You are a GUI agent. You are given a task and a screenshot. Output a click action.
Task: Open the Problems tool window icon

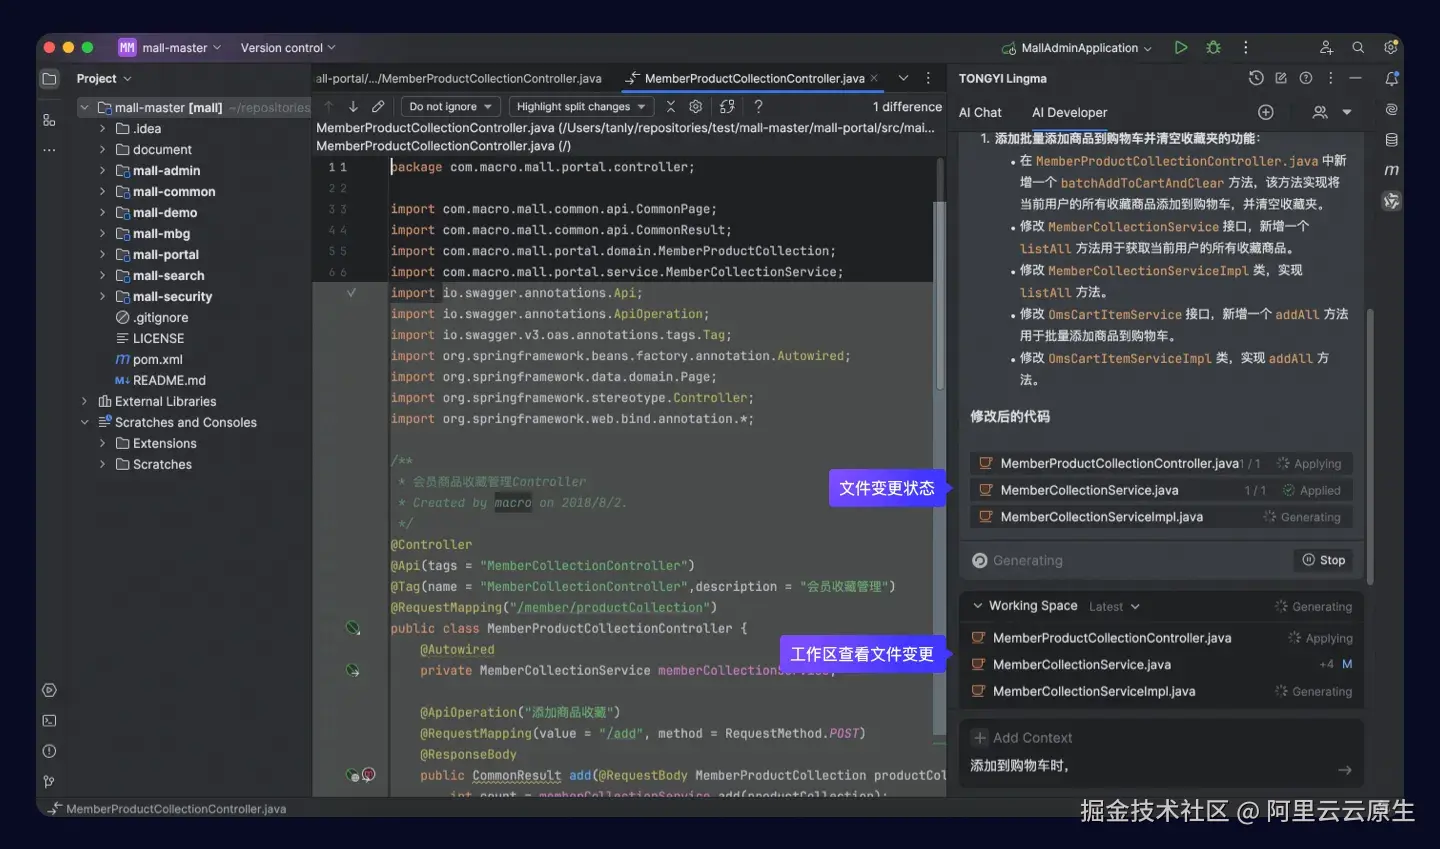pos(49,751)
